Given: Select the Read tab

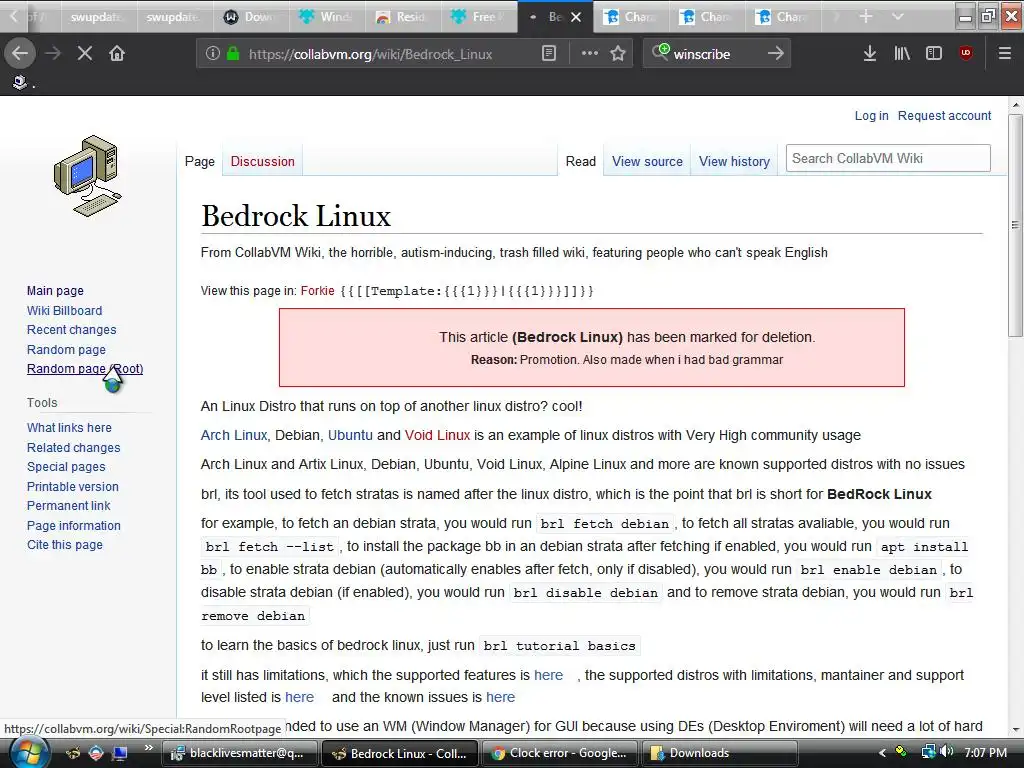Looking at the screenshot, I should click(581, 161).
